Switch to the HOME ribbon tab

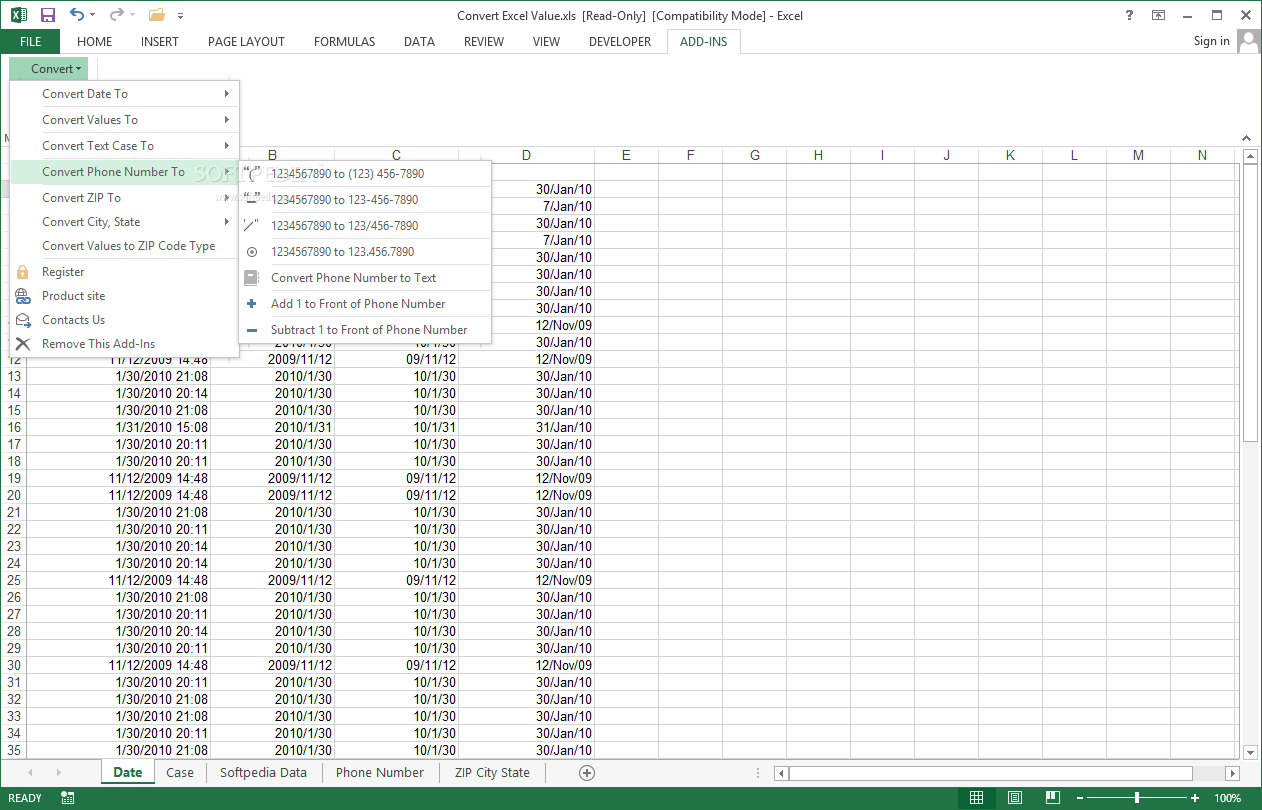coord(94,41)
